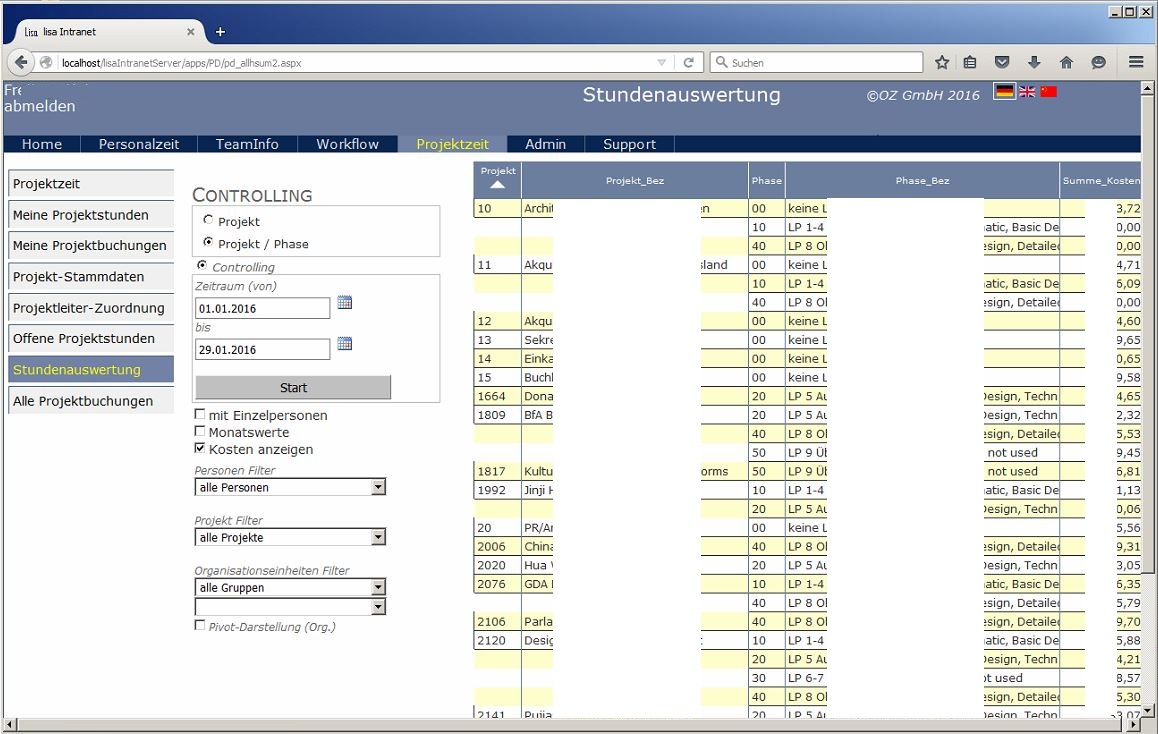Open the Projektzeit top menu item

click(453, 144)
